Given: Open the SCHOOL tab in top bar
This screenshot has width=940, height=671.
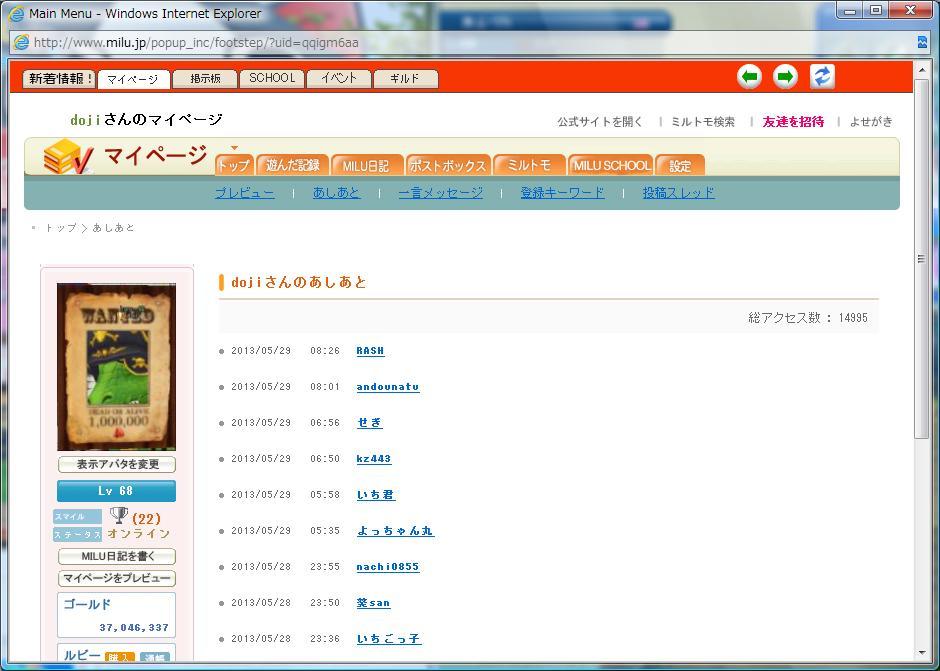Looking at the screenshot, I should 272,78.
